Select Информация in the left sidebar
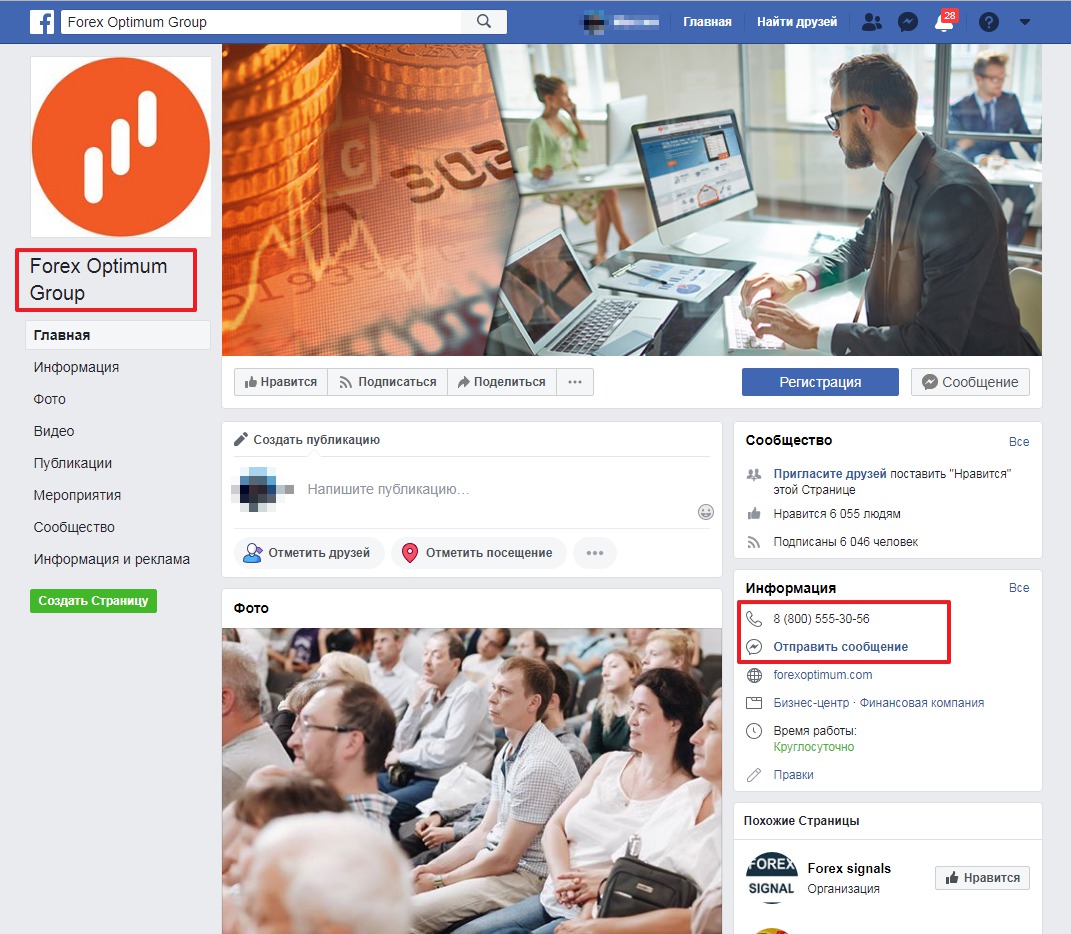The height and width of the screenshot is (934, 1071). [76, 367]
